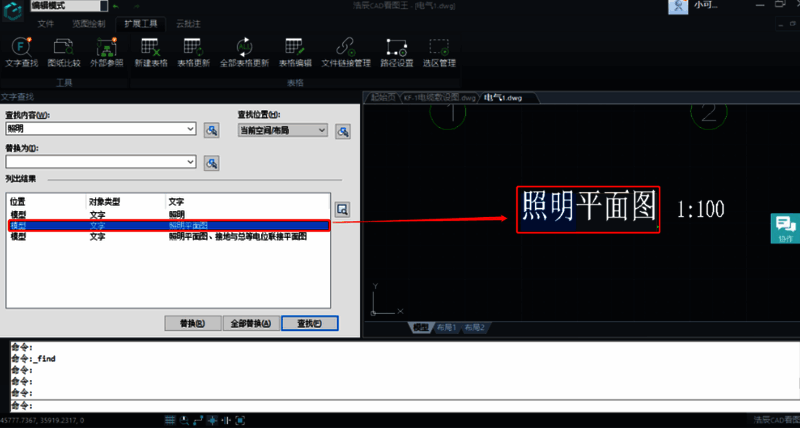Click the bottom 命令 command input line
Screen dimensions: 800x428
[x=403, y=406]
